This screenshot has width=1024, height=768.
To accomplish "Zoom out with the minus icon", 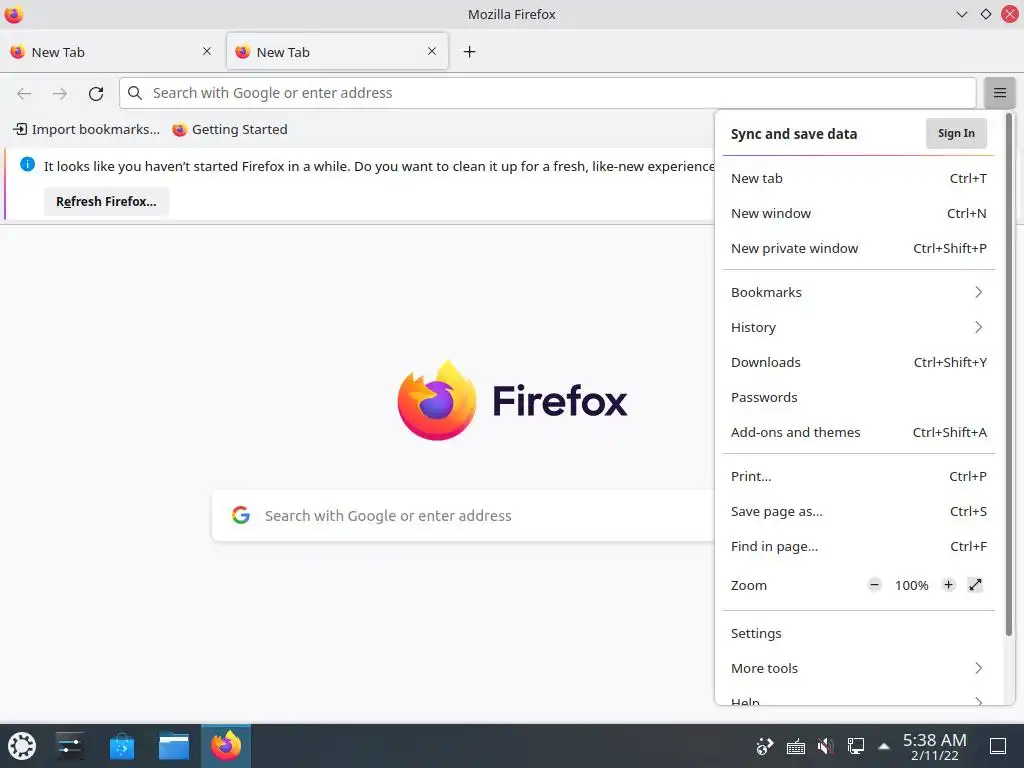I will 874,584.
